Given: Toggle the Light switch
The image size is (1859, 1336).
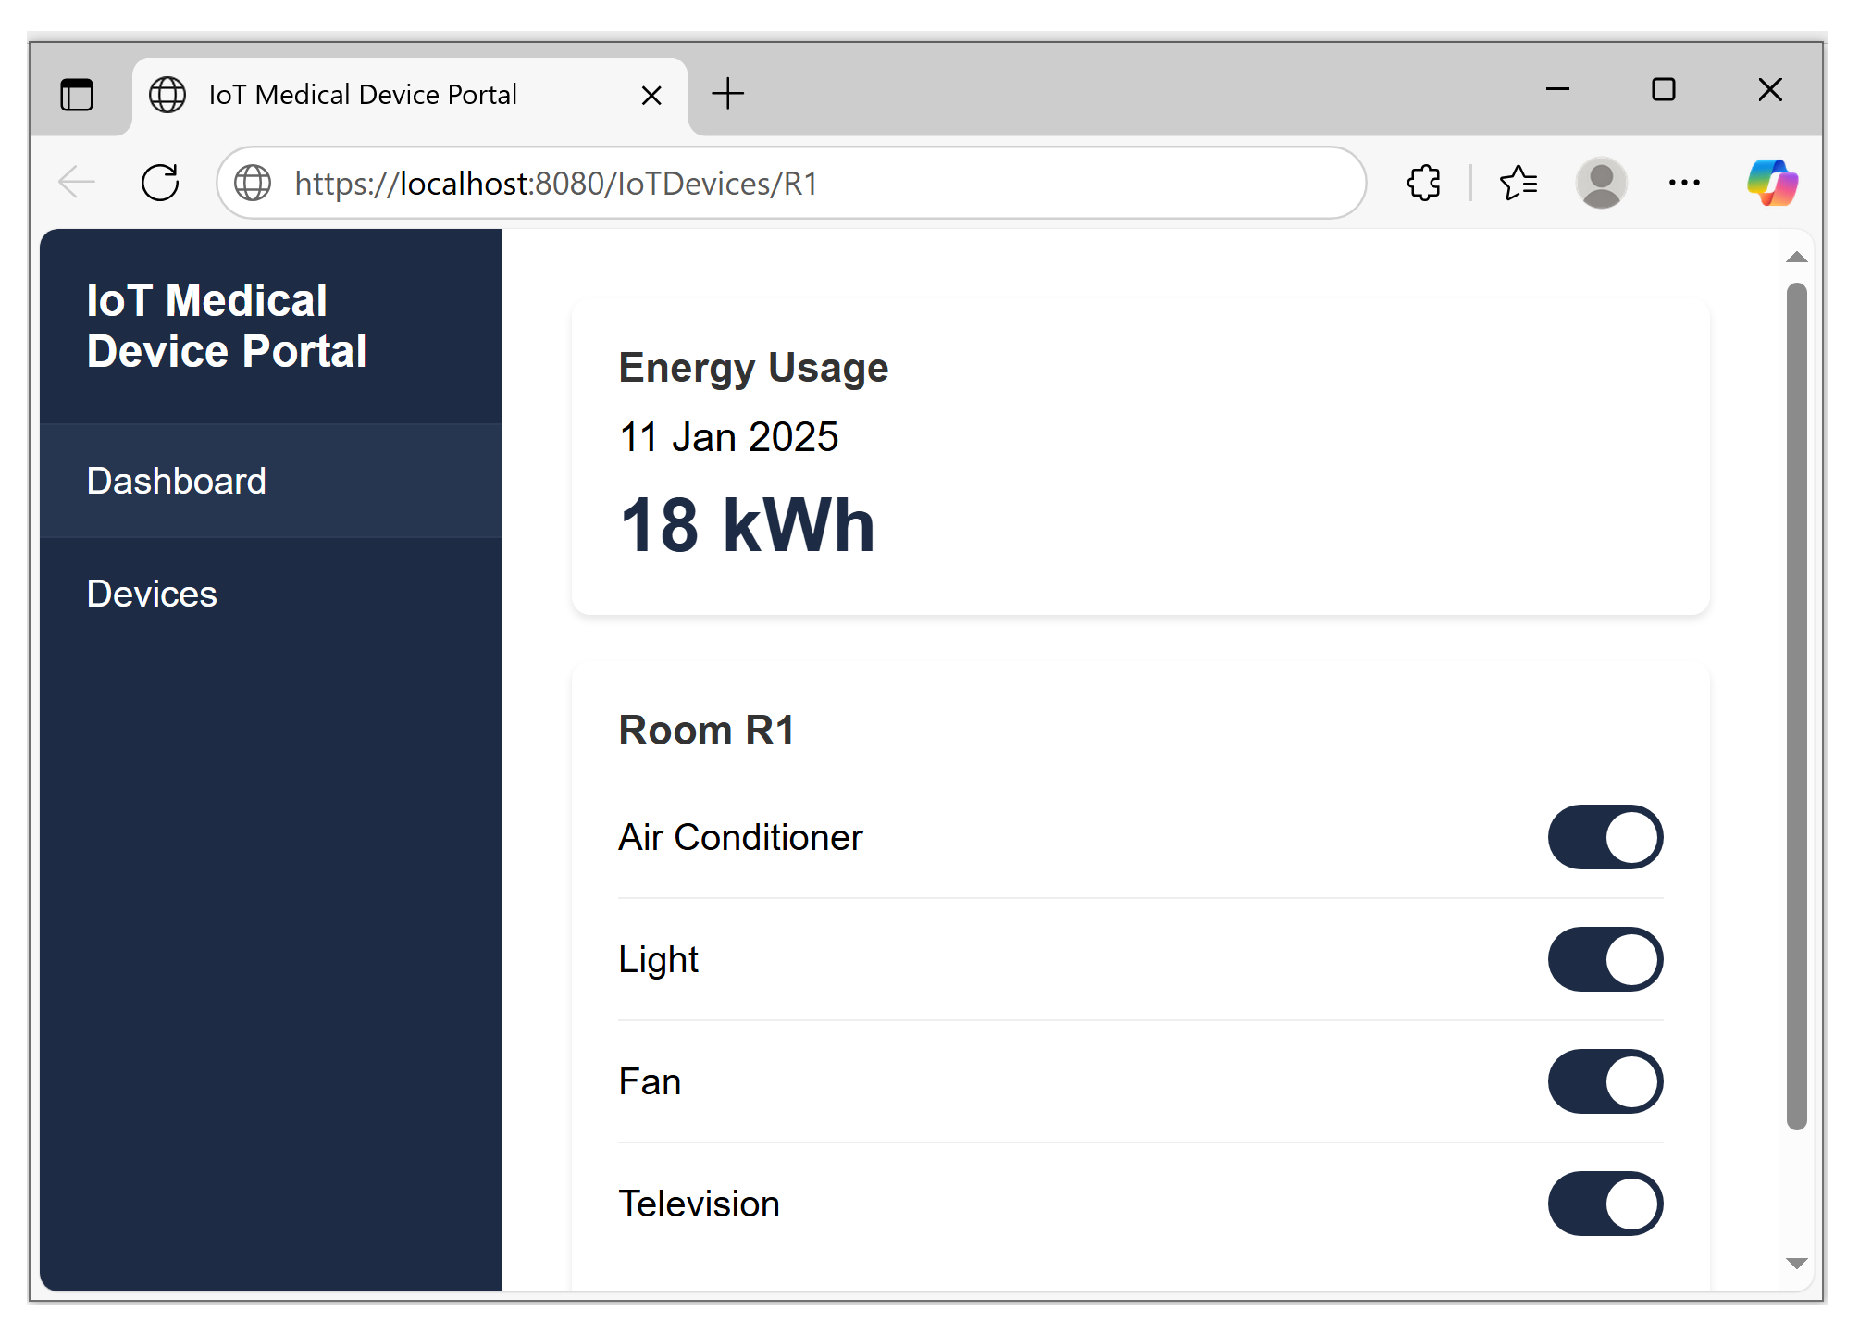Looking at the screenshot, I should point(1605,959).
